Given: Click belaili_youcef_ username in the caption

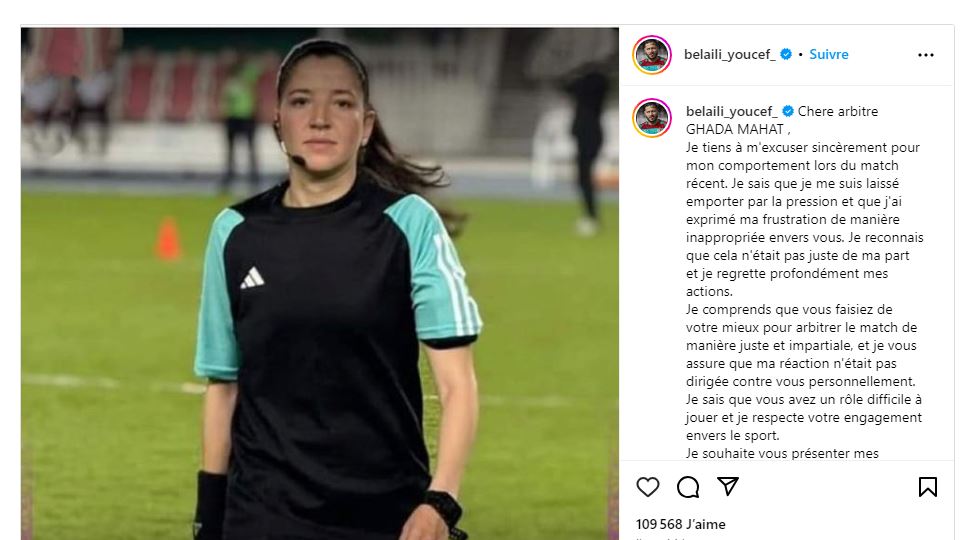Looking at the screenshot, I should coord(731,111).
